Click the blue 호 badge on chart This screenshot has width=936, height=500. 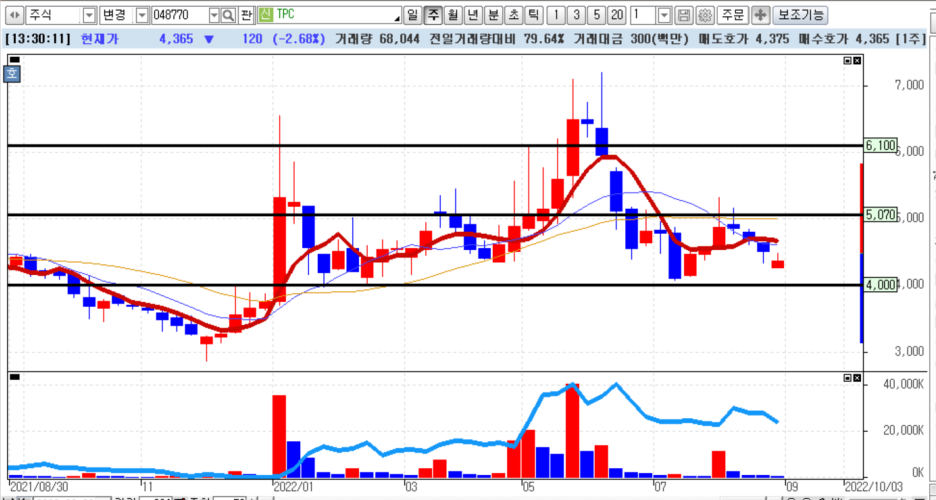11,73
